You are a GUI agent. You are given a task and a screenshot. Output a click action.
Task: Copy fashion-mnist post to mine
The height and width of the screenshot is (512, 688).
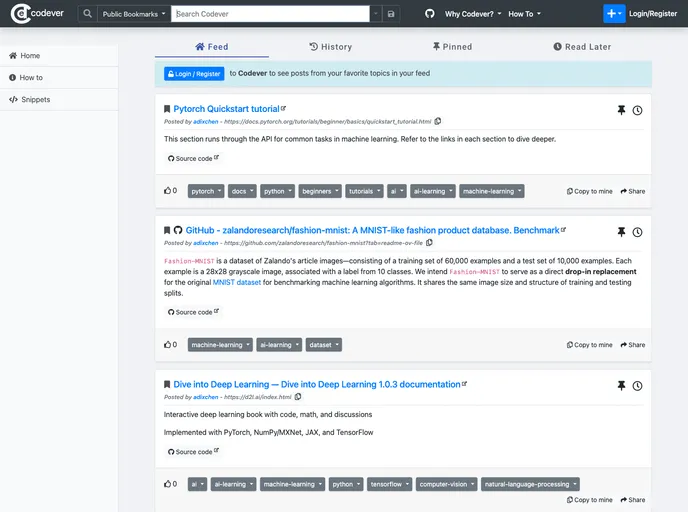click(x=589, y=345)
